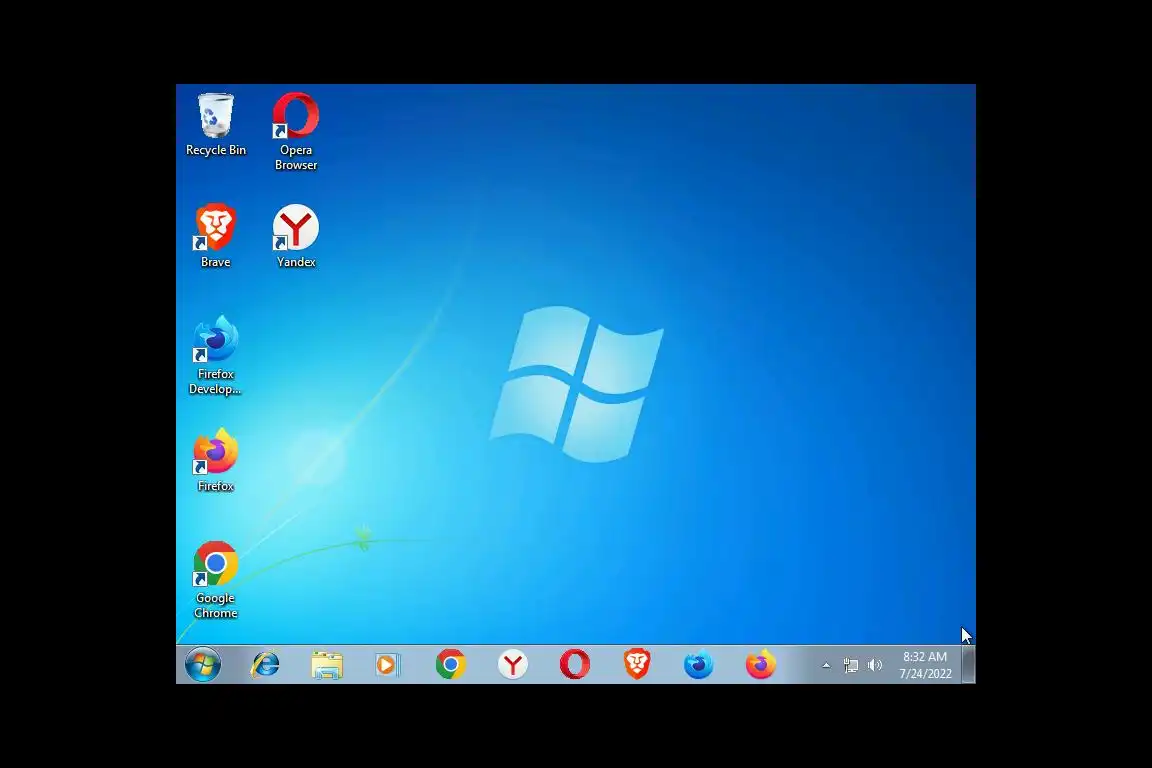Select the Firefox desktop shortcut
Viewport: 1152px width, 768px height.
pos(215,460)
